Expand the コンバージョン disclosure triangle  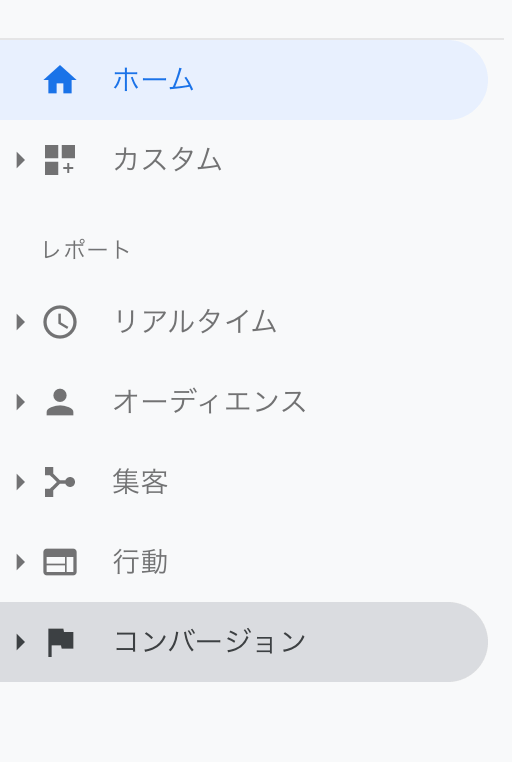[x=20, y=642]
